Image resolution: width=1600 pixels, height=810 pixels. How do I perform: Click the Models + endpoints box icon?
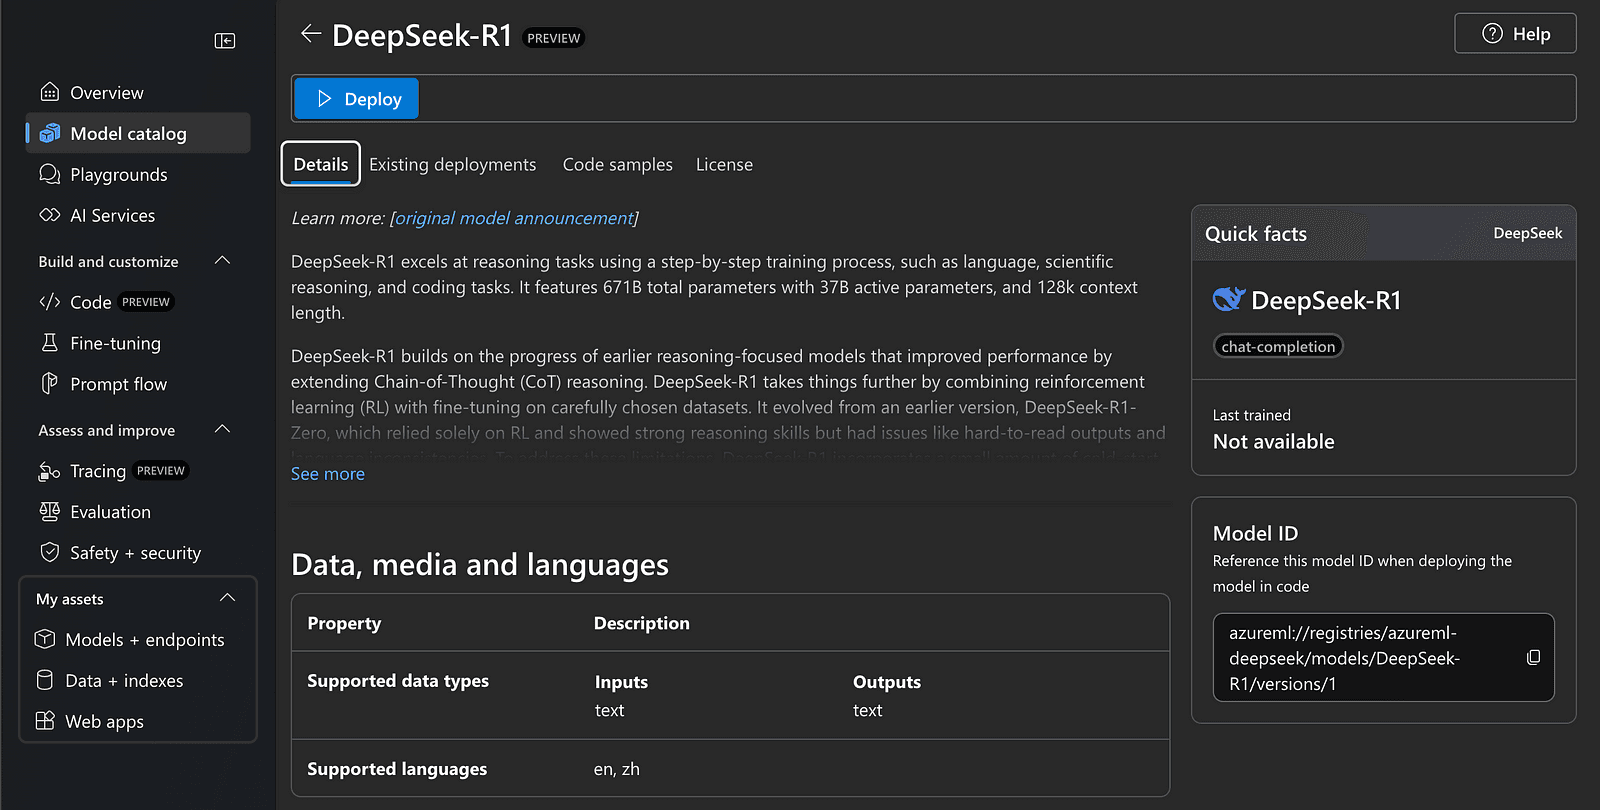[x=45, y=639]
